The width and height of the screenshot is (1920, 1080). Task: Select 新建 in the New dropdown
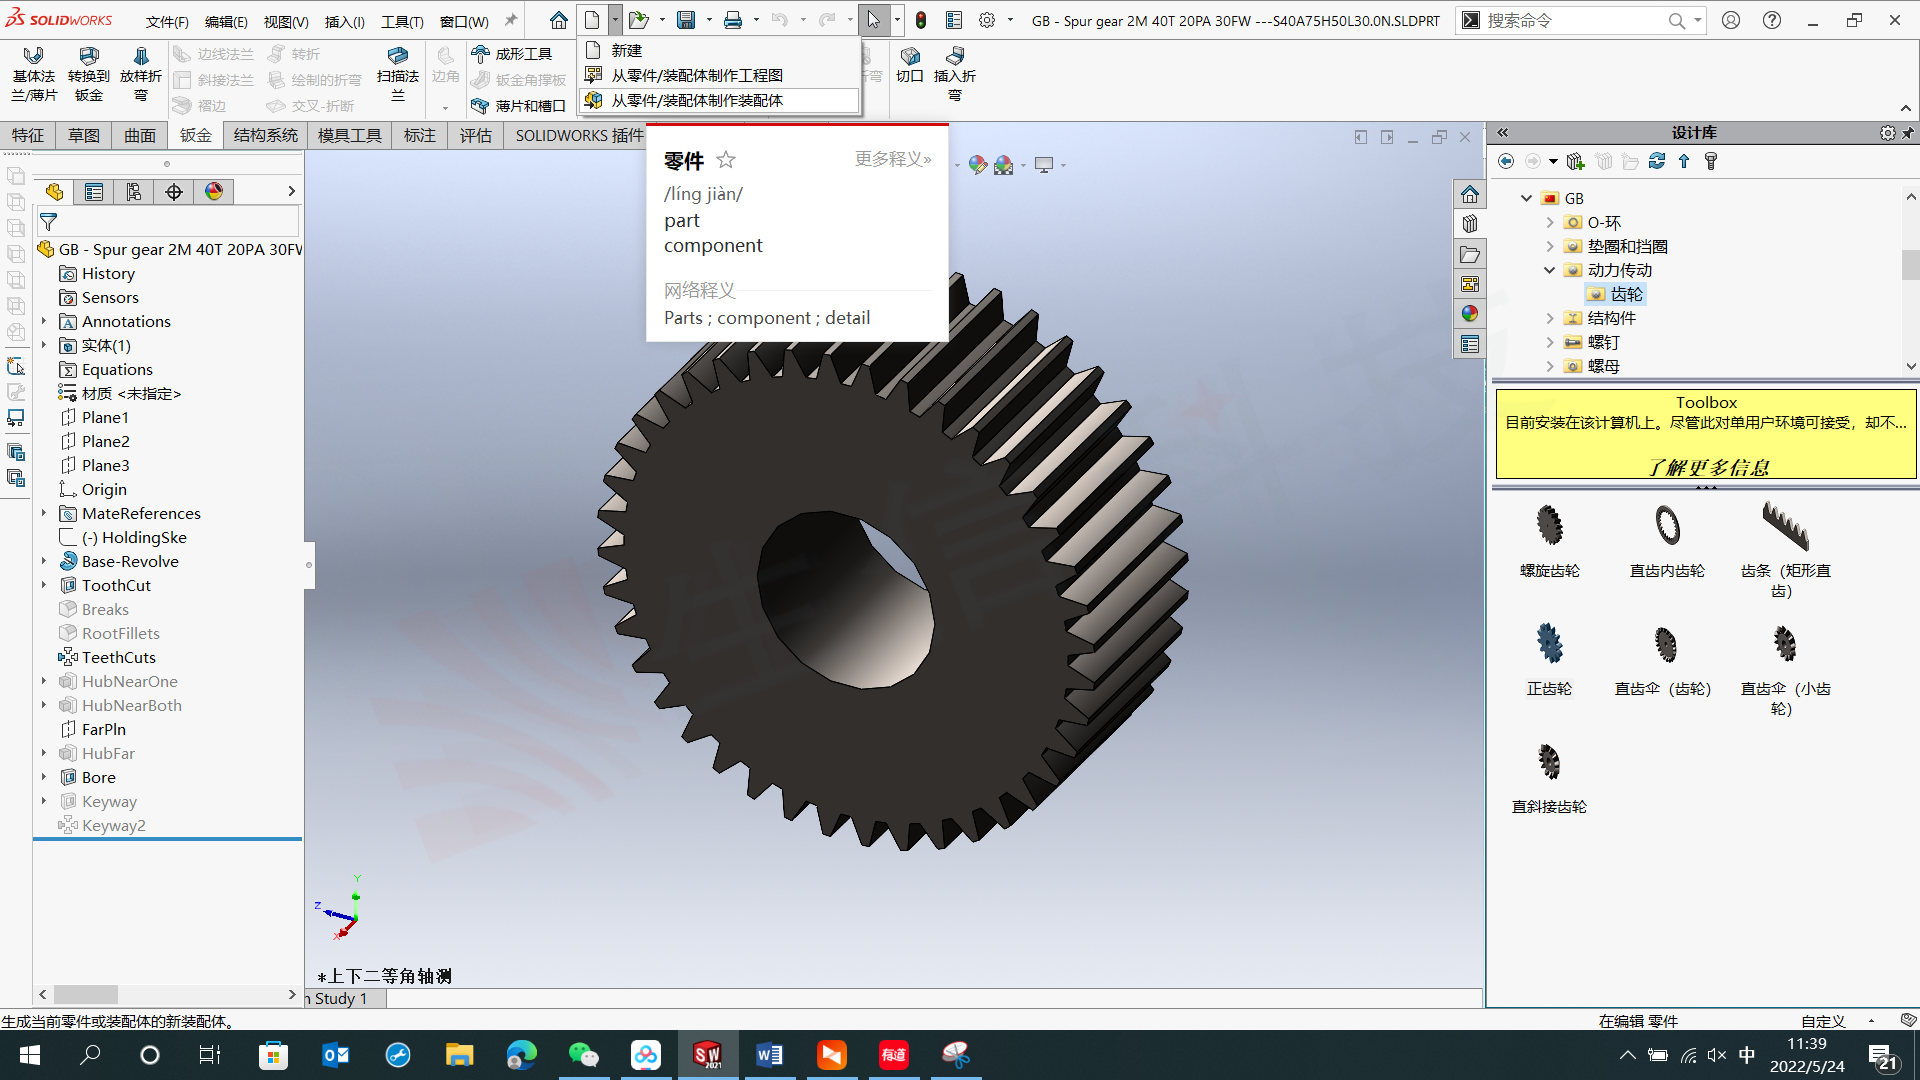coord(719,50)
